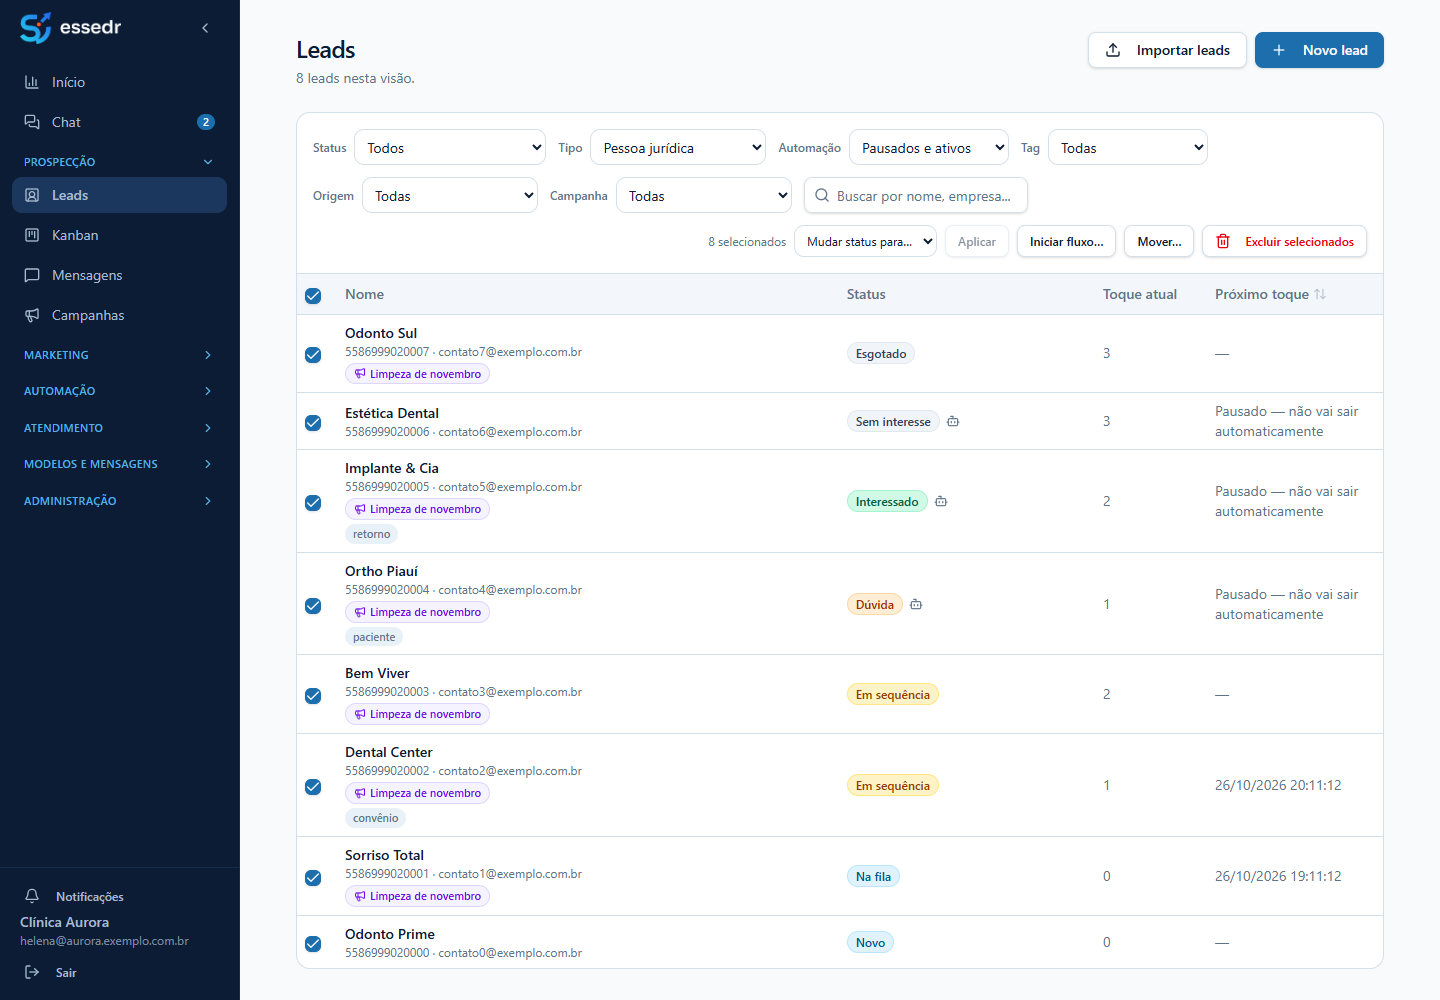Click the Início chart icon
This screenshot has width=1440, height=1000.
[x=32, y=82]
